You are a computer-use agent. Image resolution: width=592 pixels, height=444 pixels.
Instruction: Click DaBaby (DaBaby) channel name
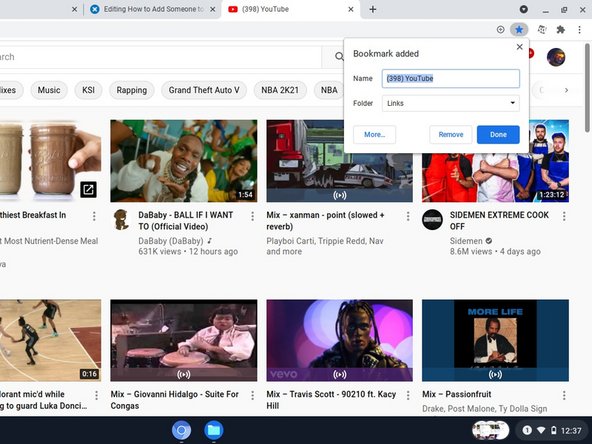point(171,241)
